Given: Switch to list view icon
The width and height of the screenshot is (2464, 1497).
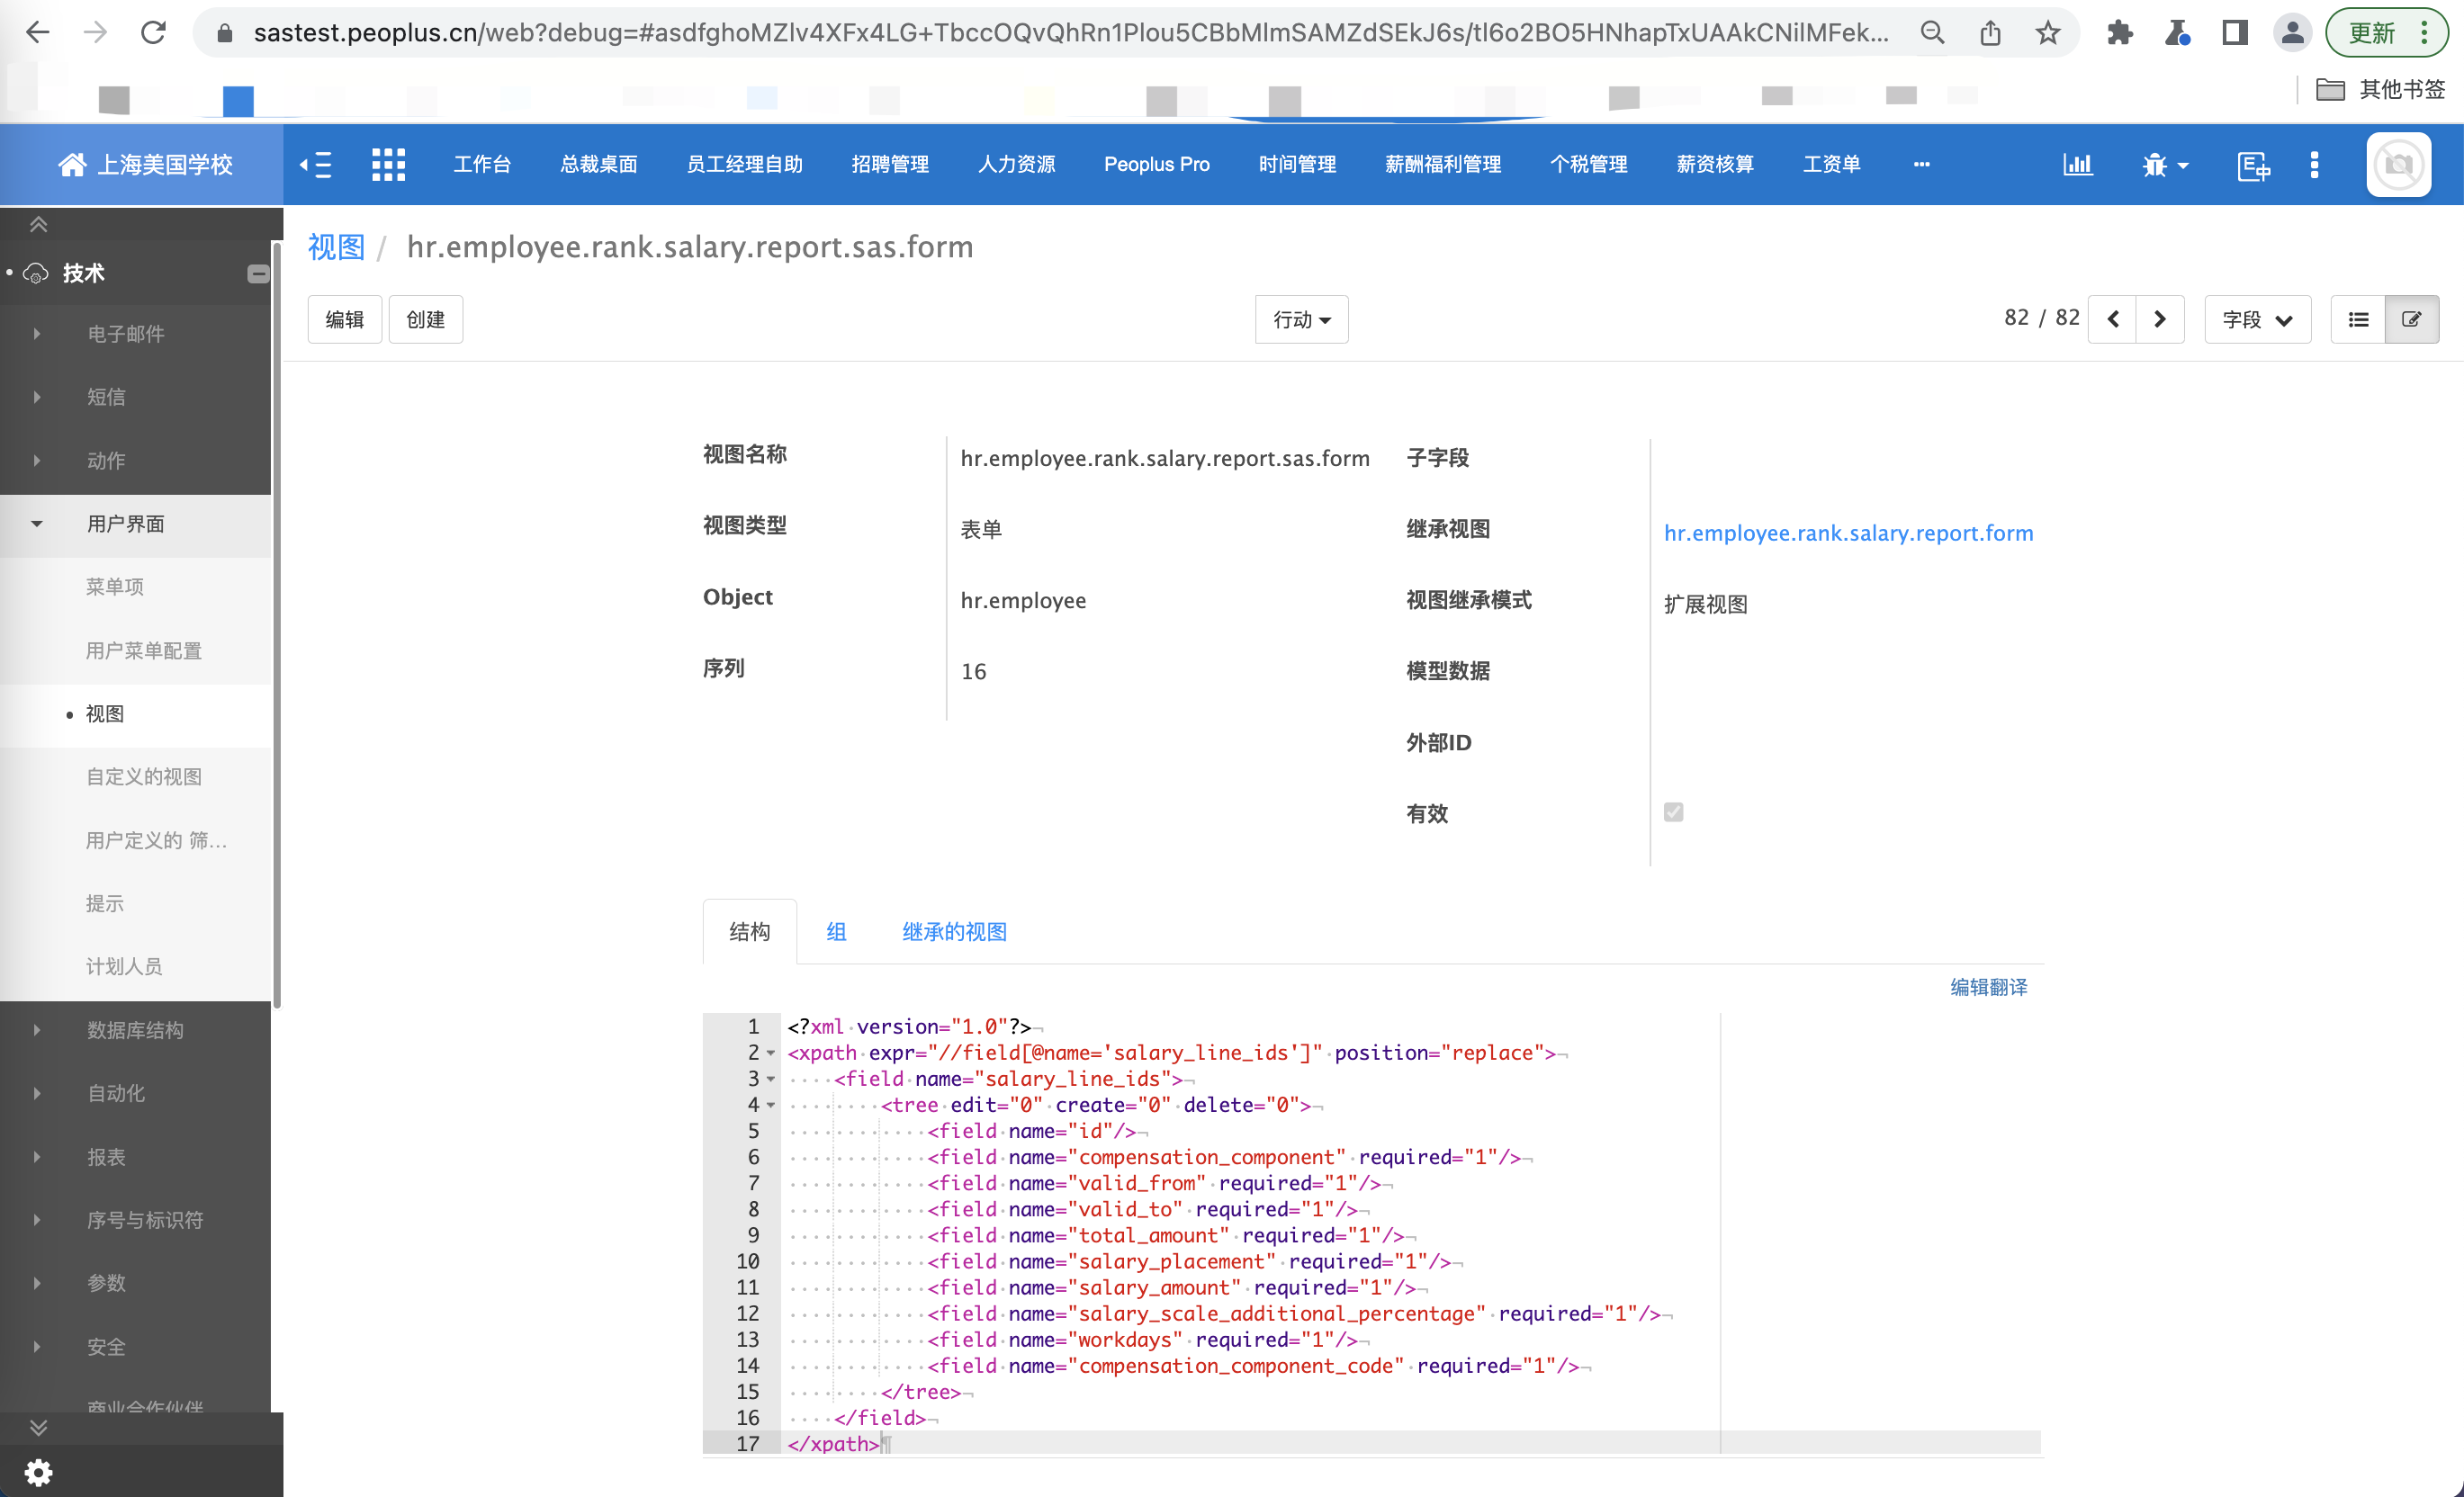Looking at the screenshot, I should [x=2358, y=319].
